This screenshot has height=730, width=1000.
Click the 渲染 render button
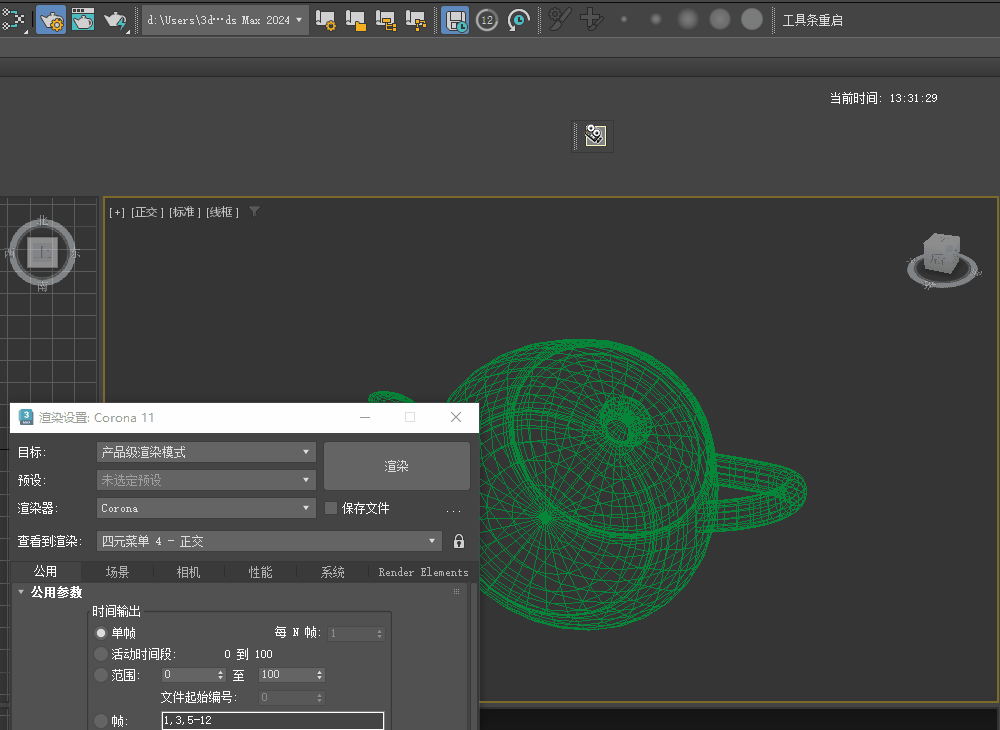tap(397, 467)
